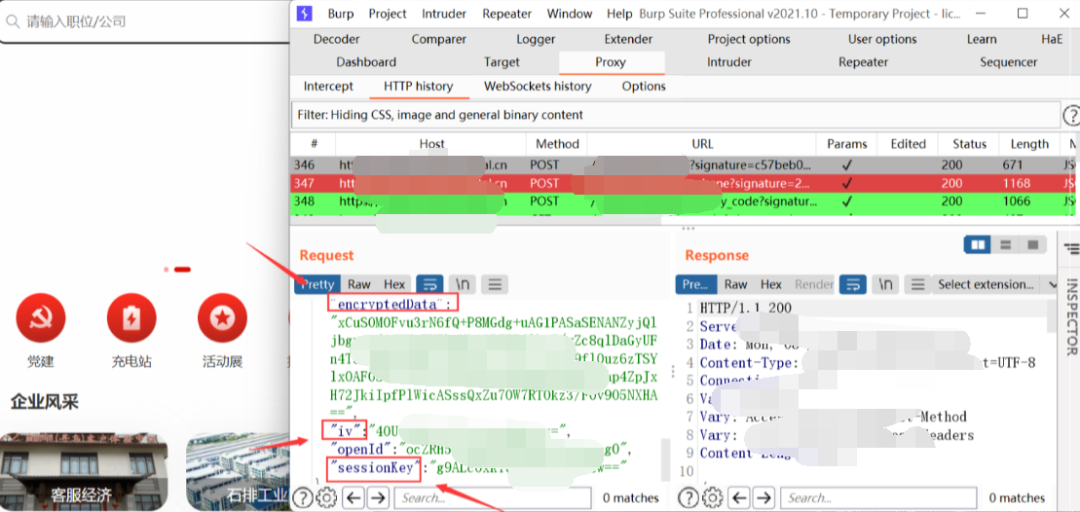Choose side-by-side request/response layout
The image size is (1080, 512).
pos(977,245)
